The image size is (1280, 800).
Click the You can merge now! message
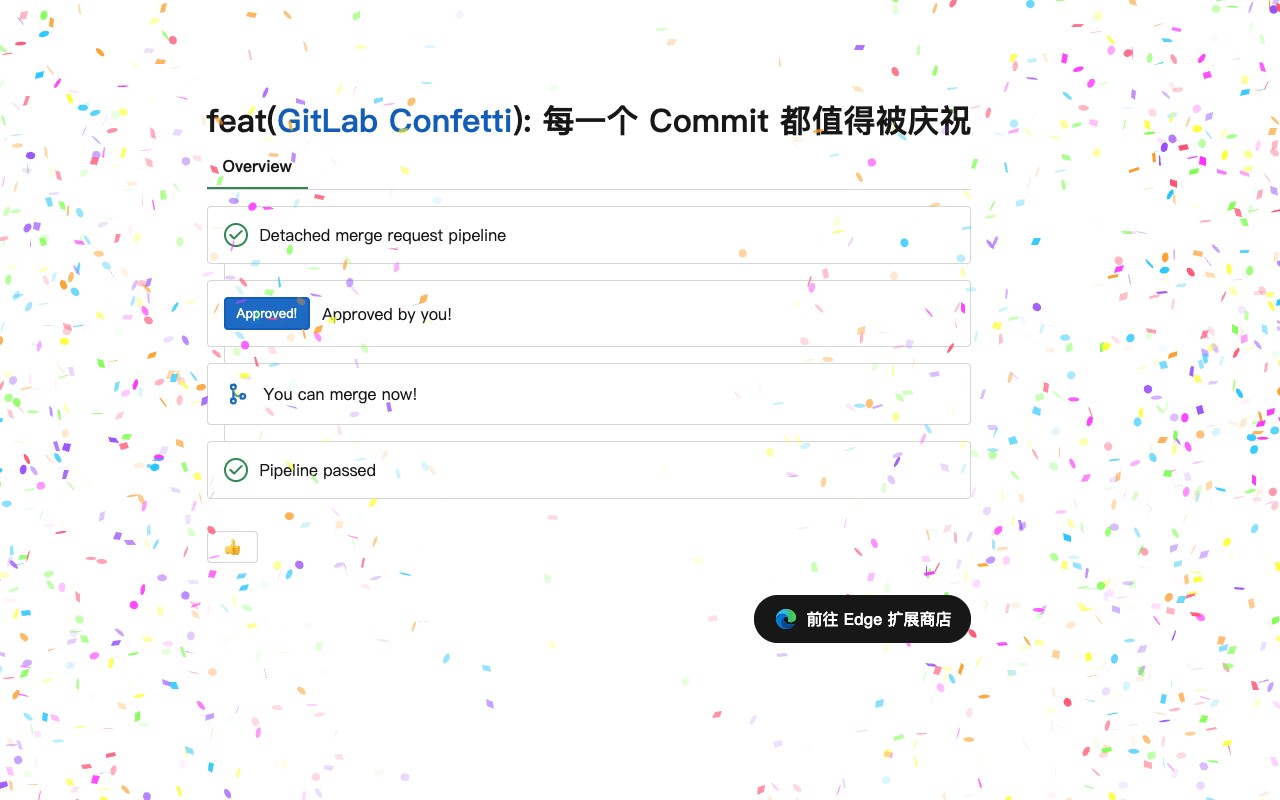pyautogui.click(x=340, y=394)
